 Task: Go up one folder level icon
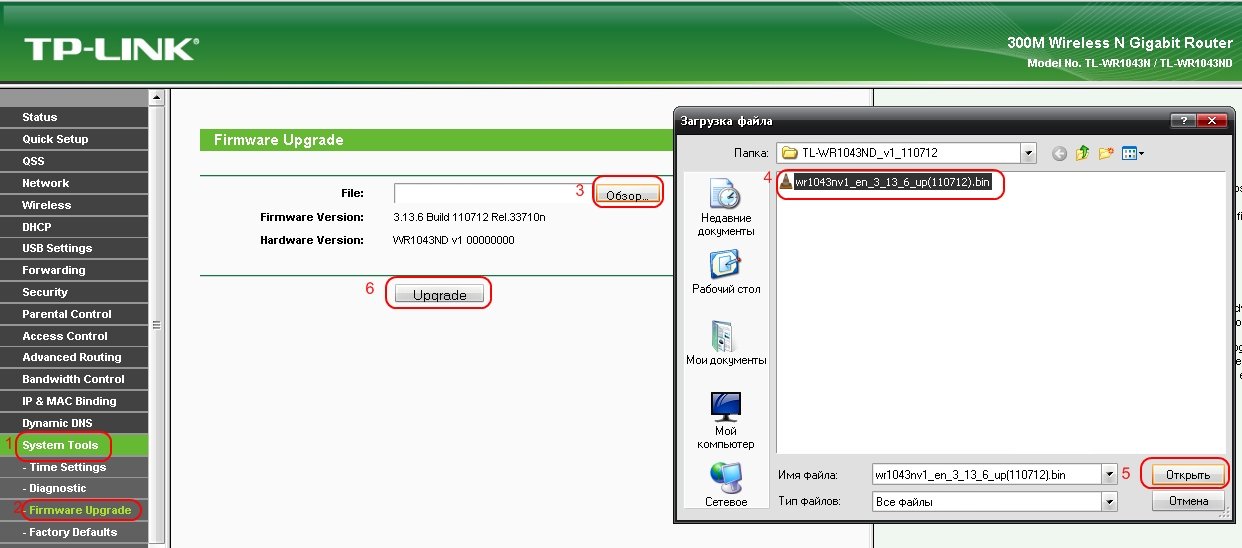point(1082,153)
